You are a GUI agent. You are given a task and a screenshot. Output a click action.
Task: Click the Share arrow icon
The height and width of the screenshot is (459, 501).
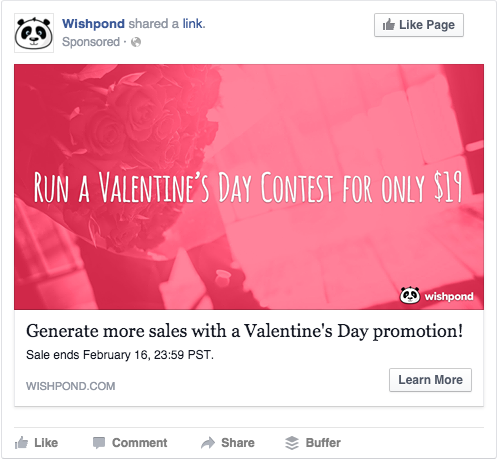(208, 443)
